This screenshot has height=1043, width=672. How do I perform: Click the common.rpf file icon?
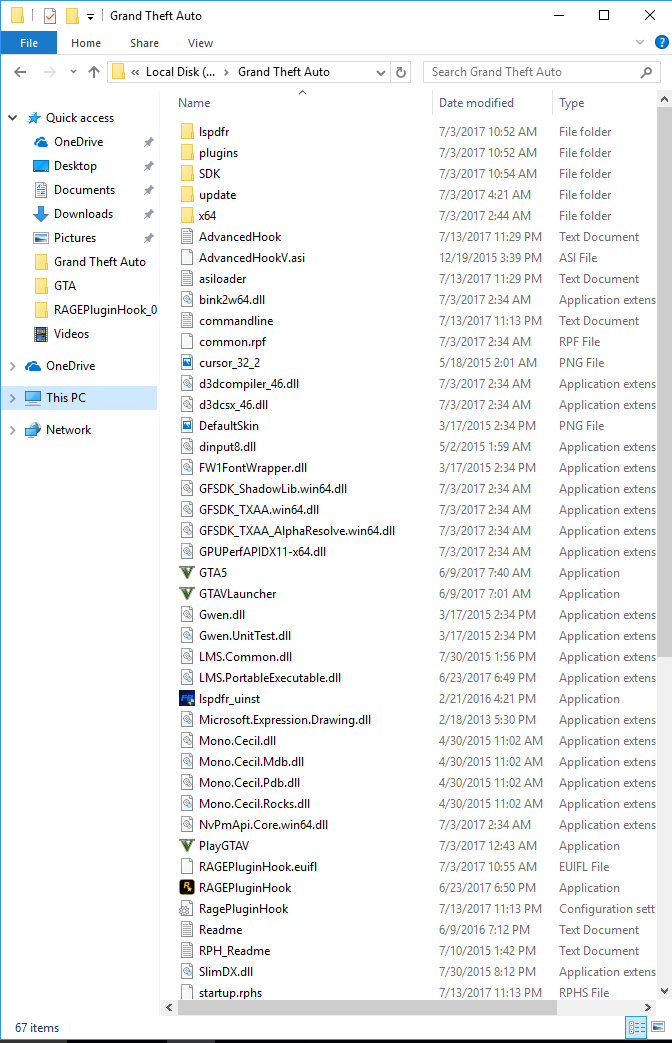[x=187, y=341]
